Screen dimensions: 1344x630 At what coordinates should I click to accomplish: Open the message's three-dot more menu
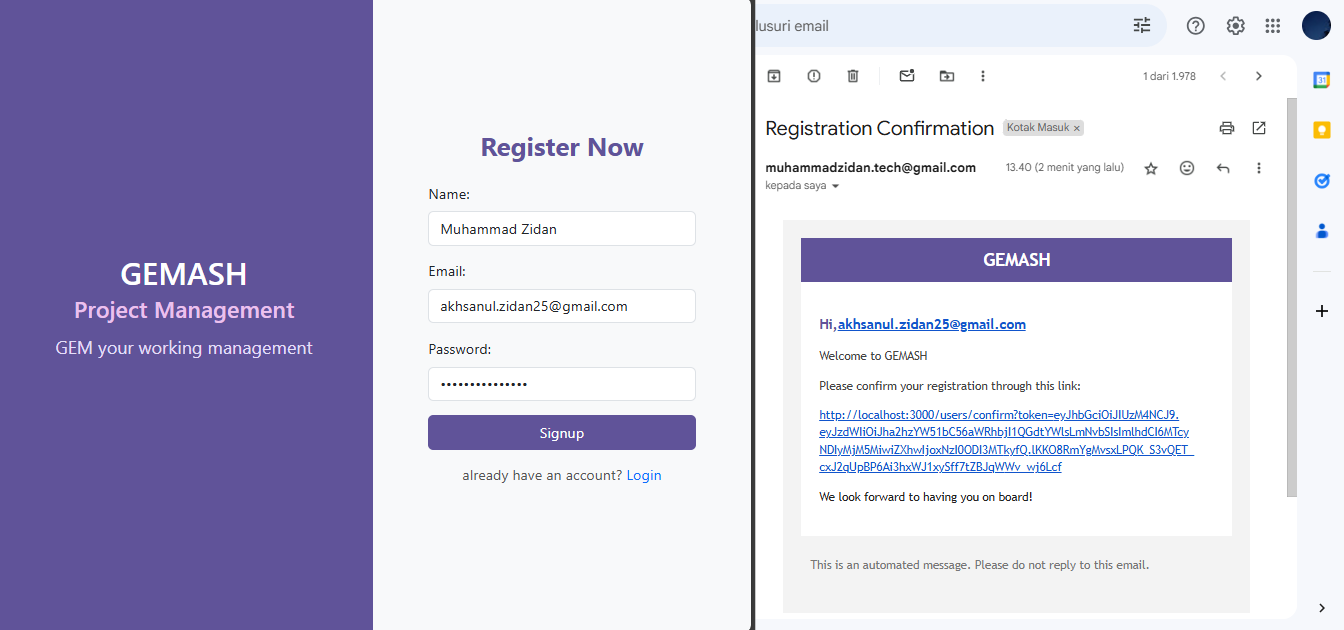[x=1259, y=168]
